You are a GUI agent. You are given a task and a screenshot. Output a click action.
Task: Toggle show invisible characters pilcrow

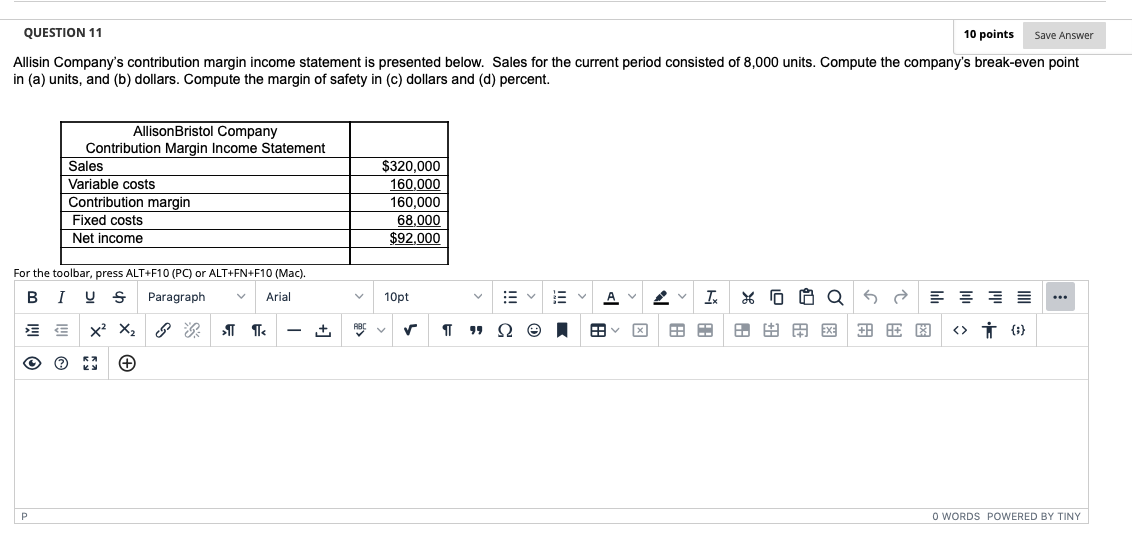447,331
